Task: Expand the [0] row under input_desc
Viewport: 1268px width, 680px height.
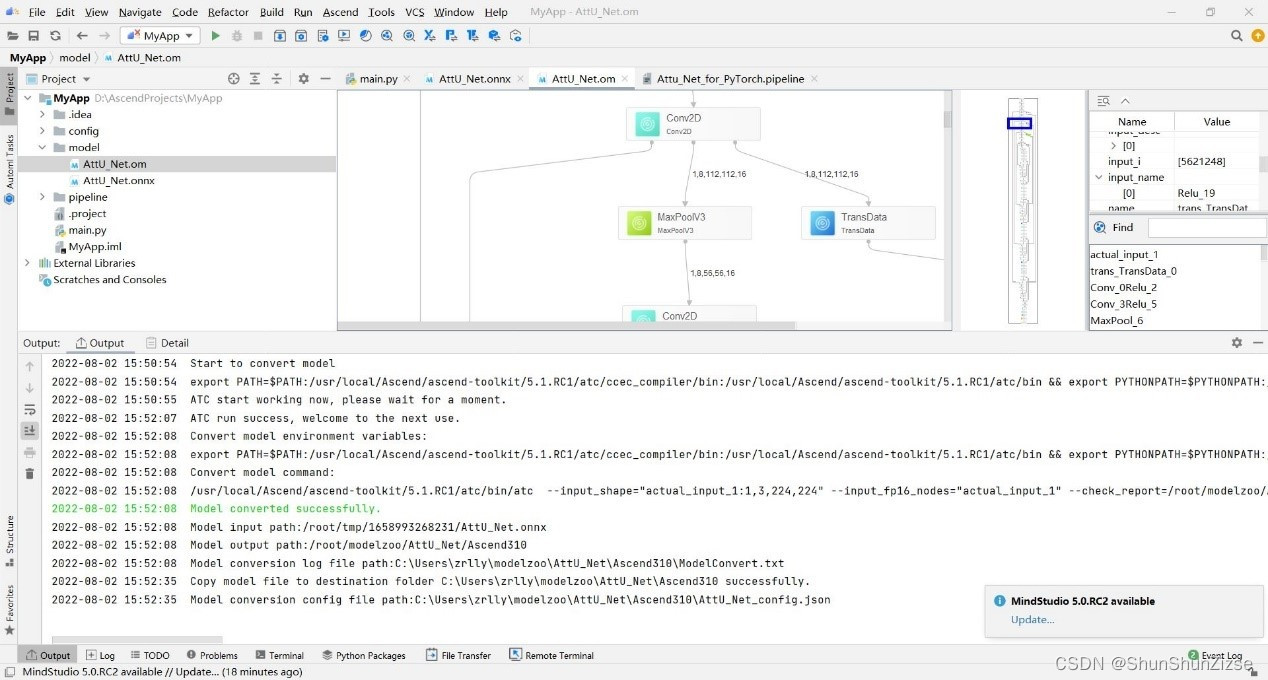Action: (x=1114, y=145)
